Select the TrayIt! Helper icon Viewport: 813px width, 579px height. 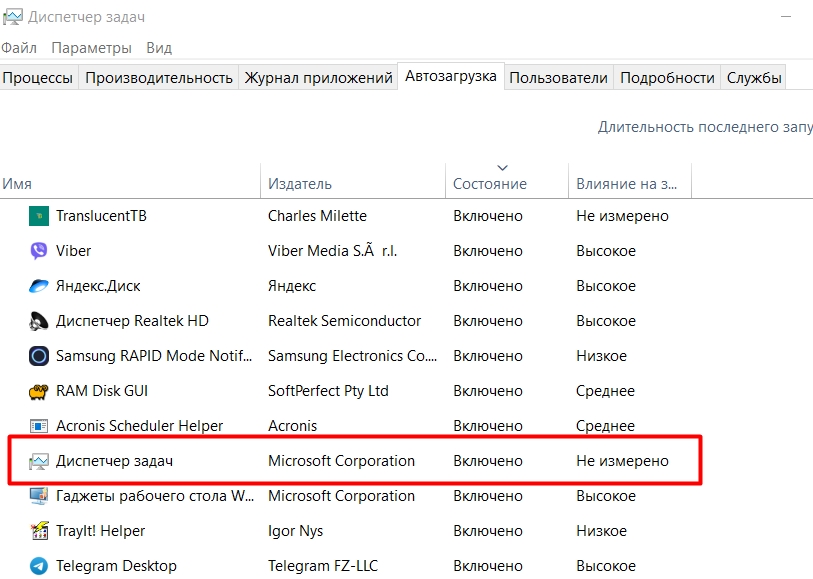[x=39, y=531]
